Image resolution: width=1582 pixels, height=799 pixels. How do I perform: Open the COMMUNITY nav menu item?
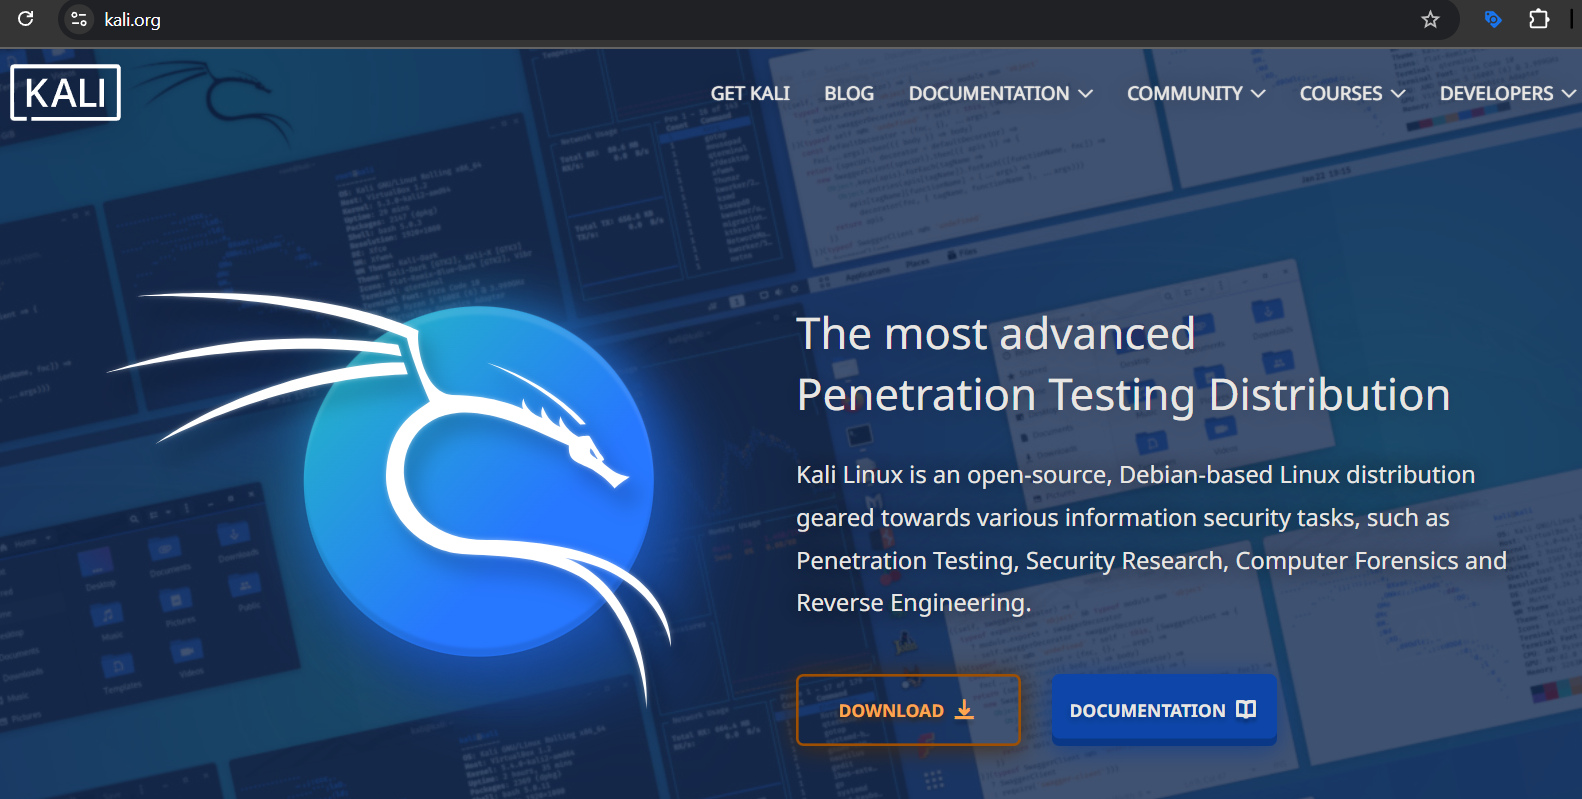[x=1196, y=93]
